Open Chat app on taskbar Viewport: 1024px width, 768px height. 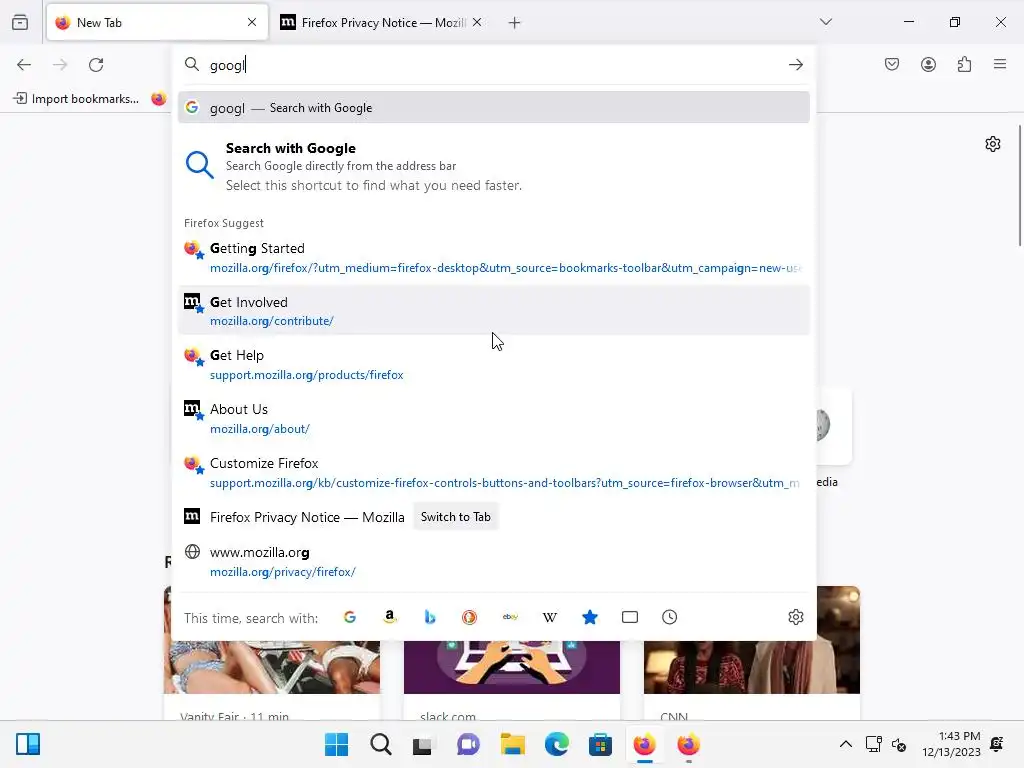click(468, 744)
